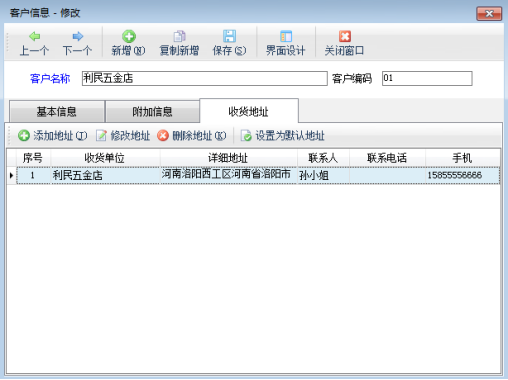Click 修改地址 edit address button
The image size is (508, 380).
[x=123, y=136]
